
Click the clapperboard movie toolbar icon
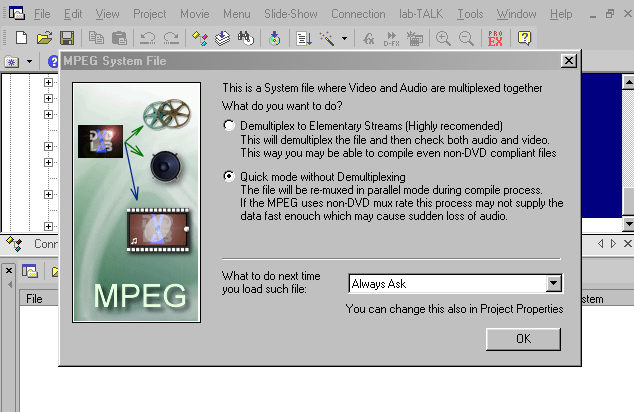[414, 39]
